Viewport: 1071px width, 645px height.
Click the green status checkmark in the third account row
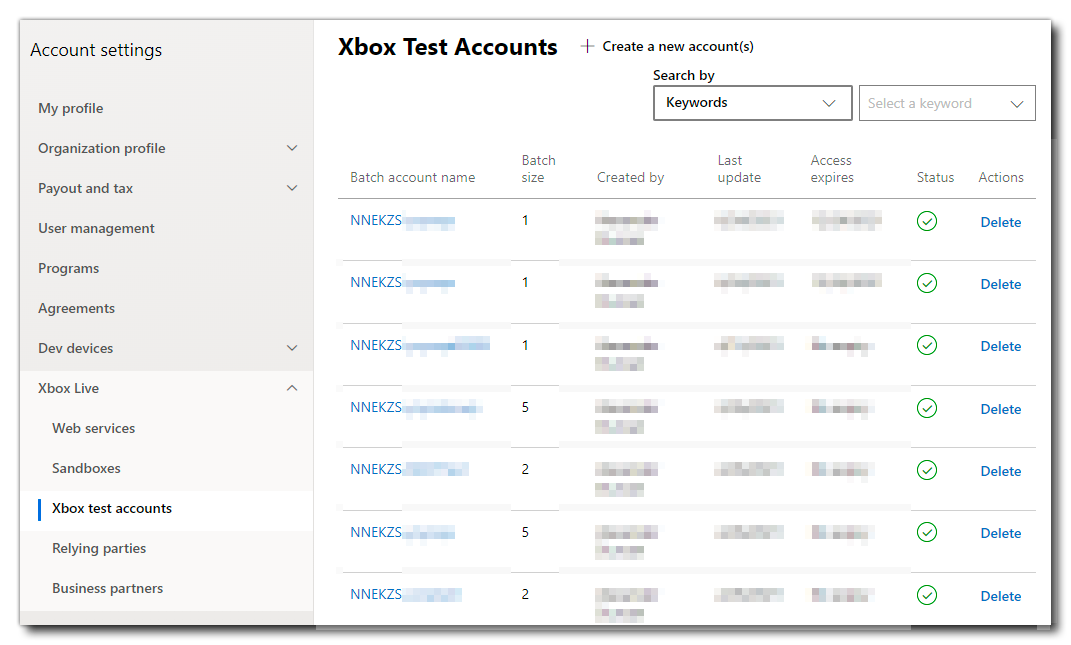[926, 346]
